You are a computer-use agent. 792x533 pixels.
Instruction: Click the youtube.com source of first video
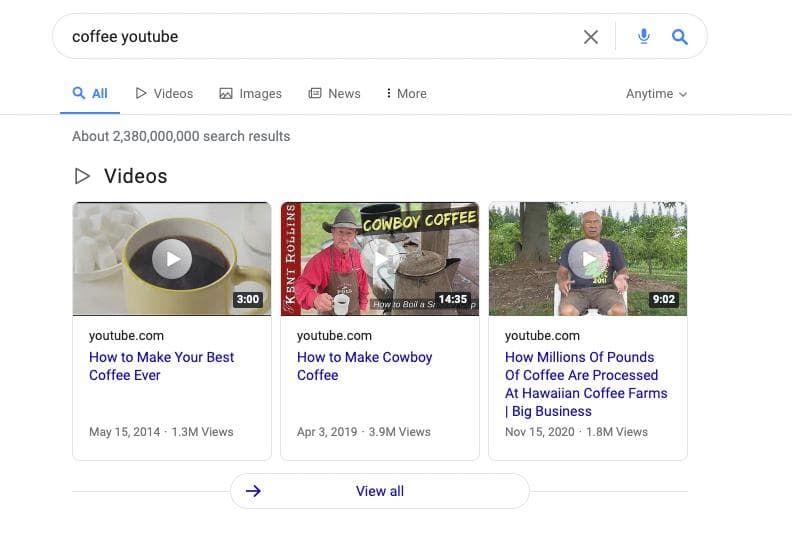(x=126, y=335)
